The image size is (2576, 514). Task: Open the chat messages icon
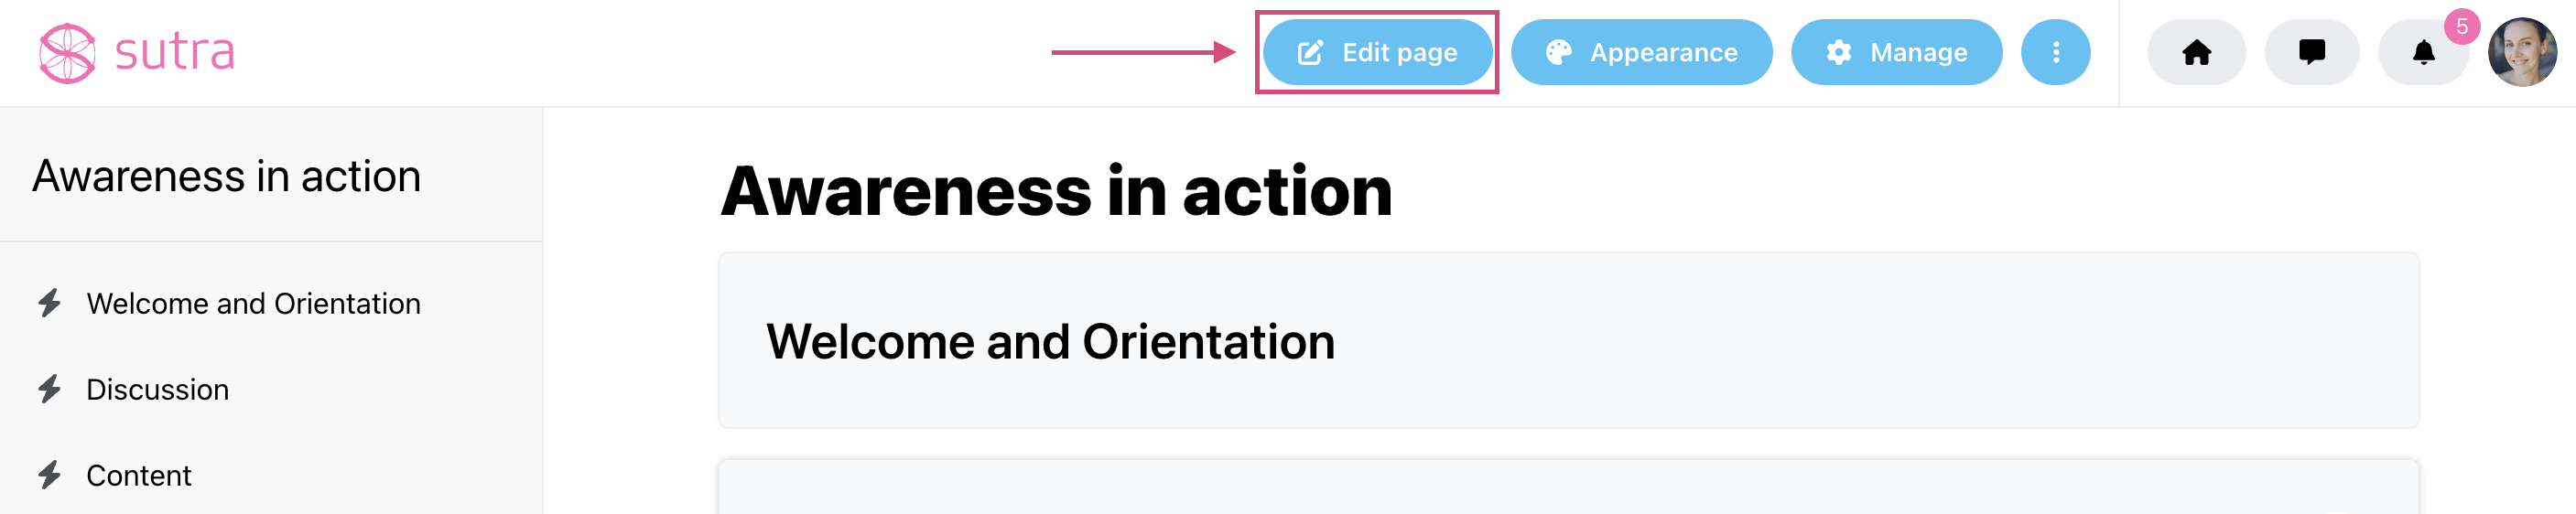[x=2311, y=52]
